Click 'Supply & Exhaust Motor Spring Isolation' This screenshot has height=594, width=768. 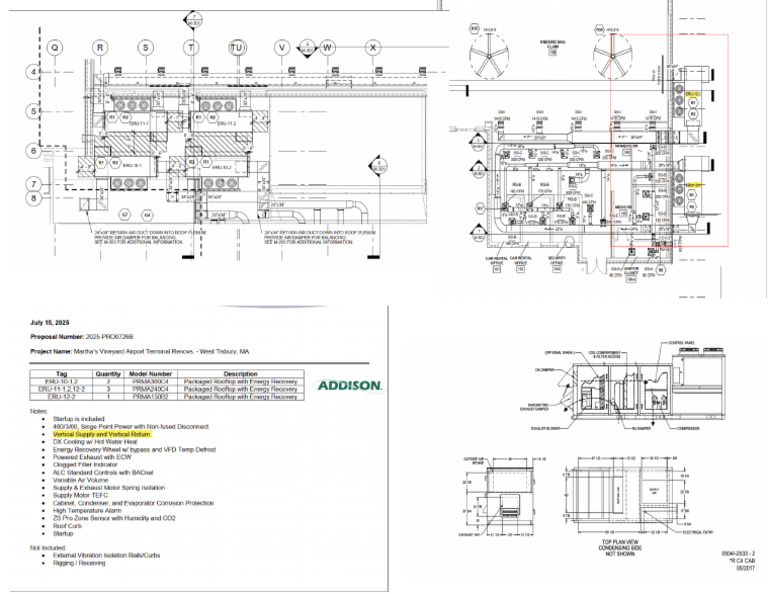(109, 488)
